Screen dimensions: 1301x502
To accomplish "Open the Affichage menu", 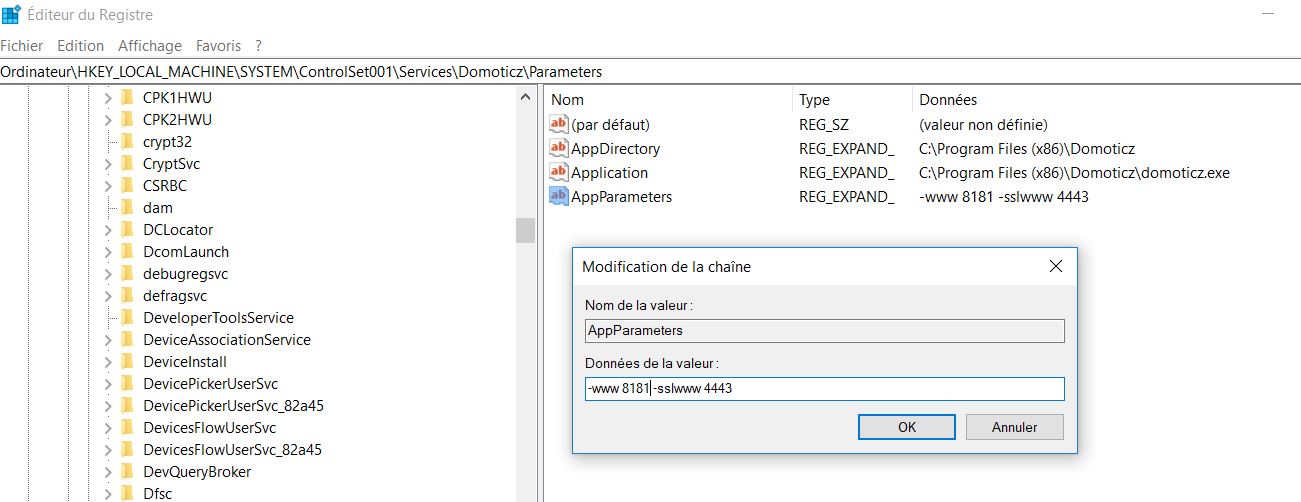I will click(x=150, y=46).
